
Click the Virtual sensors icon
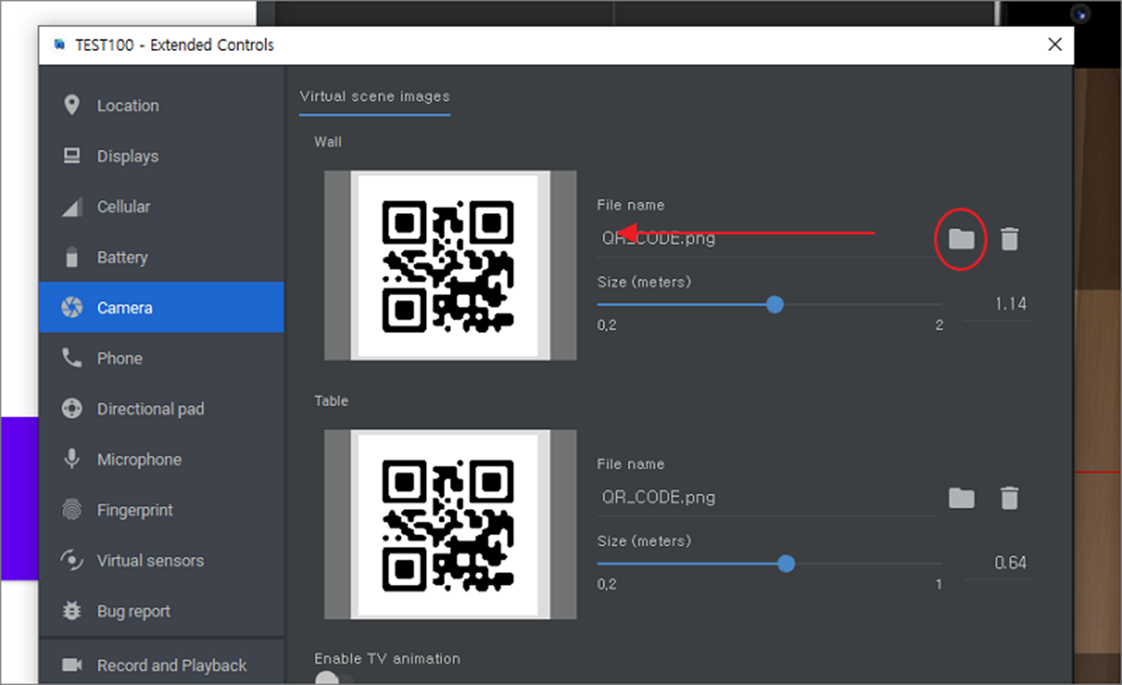pos(72,560)
